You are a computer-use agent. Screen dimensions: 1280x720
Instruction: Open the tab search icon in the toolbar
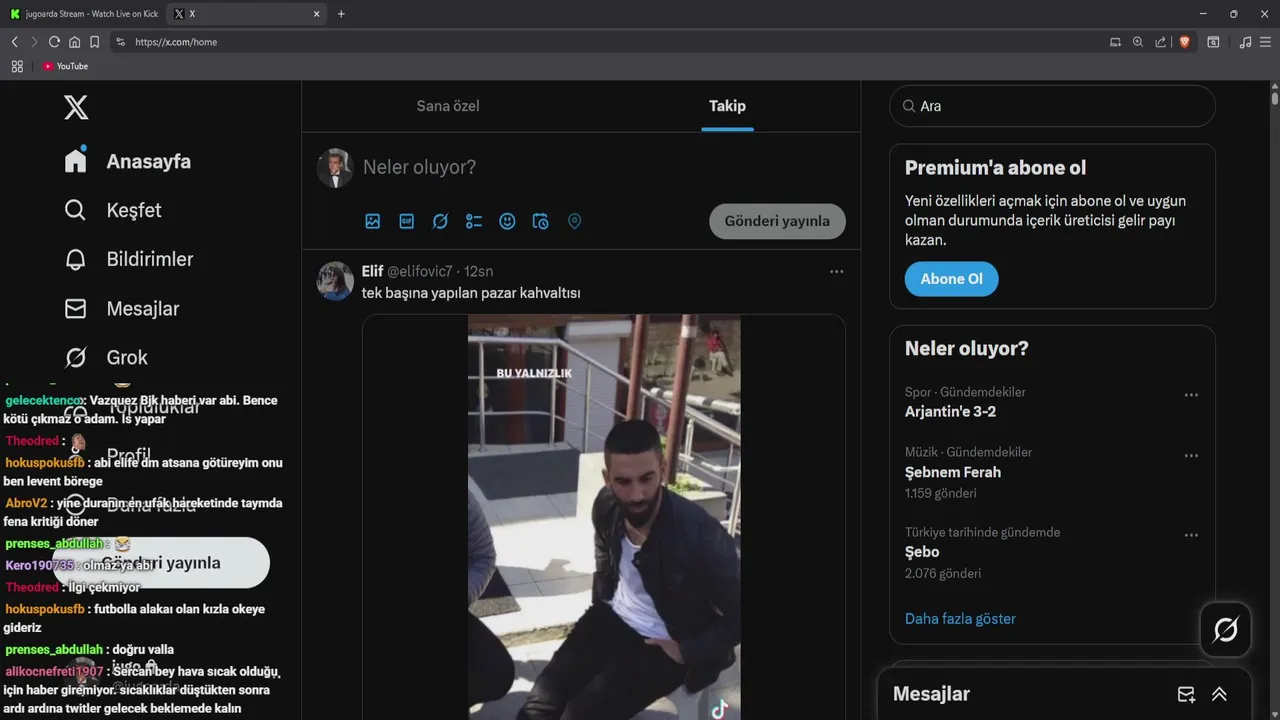click(x=1213, y=42)
